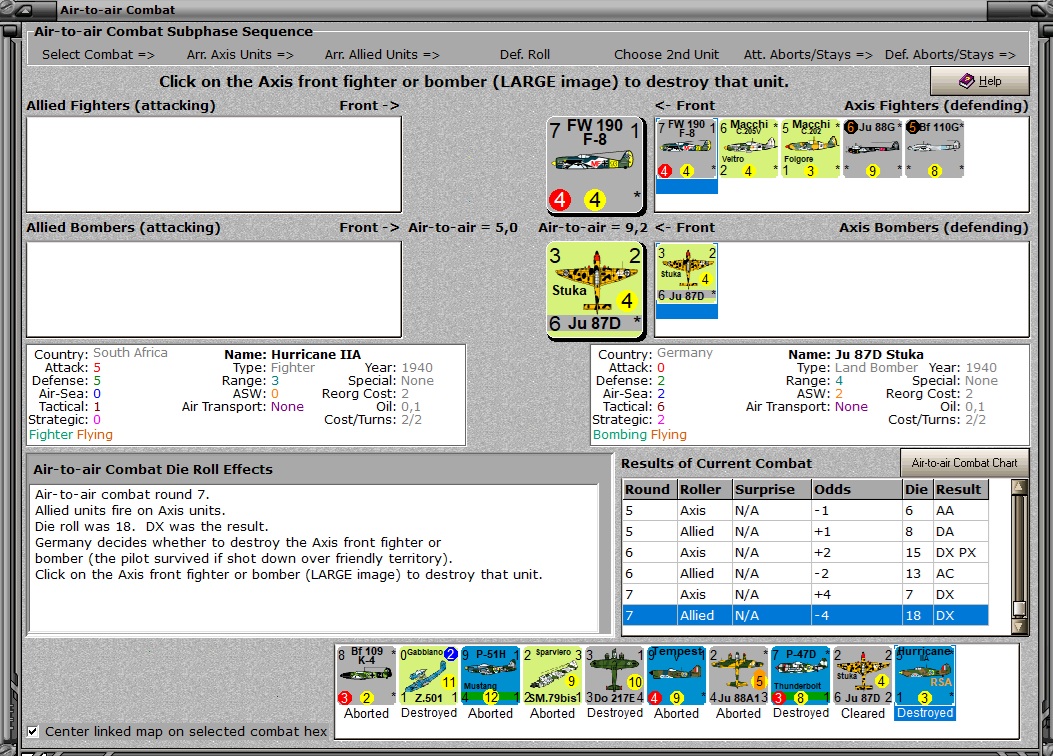Click the down arrow of results scrollbar
The image size is (1053, 756).
pos(1019,626)
